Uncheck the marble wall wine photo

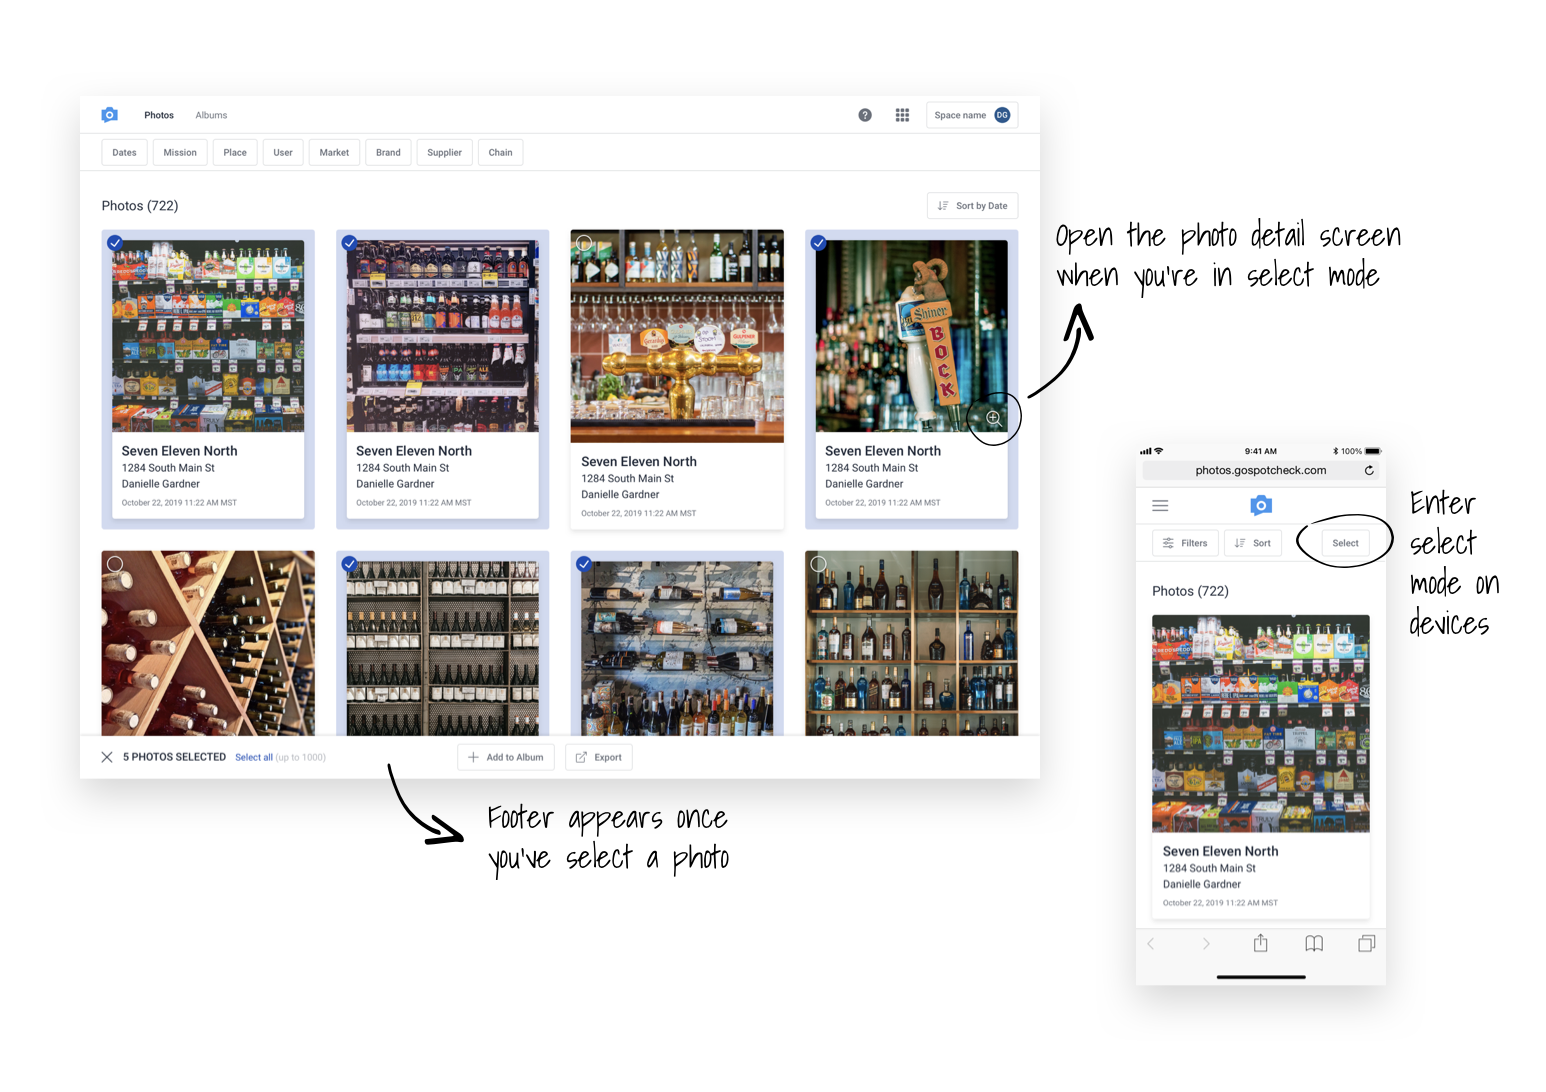(x=584, y=564)
